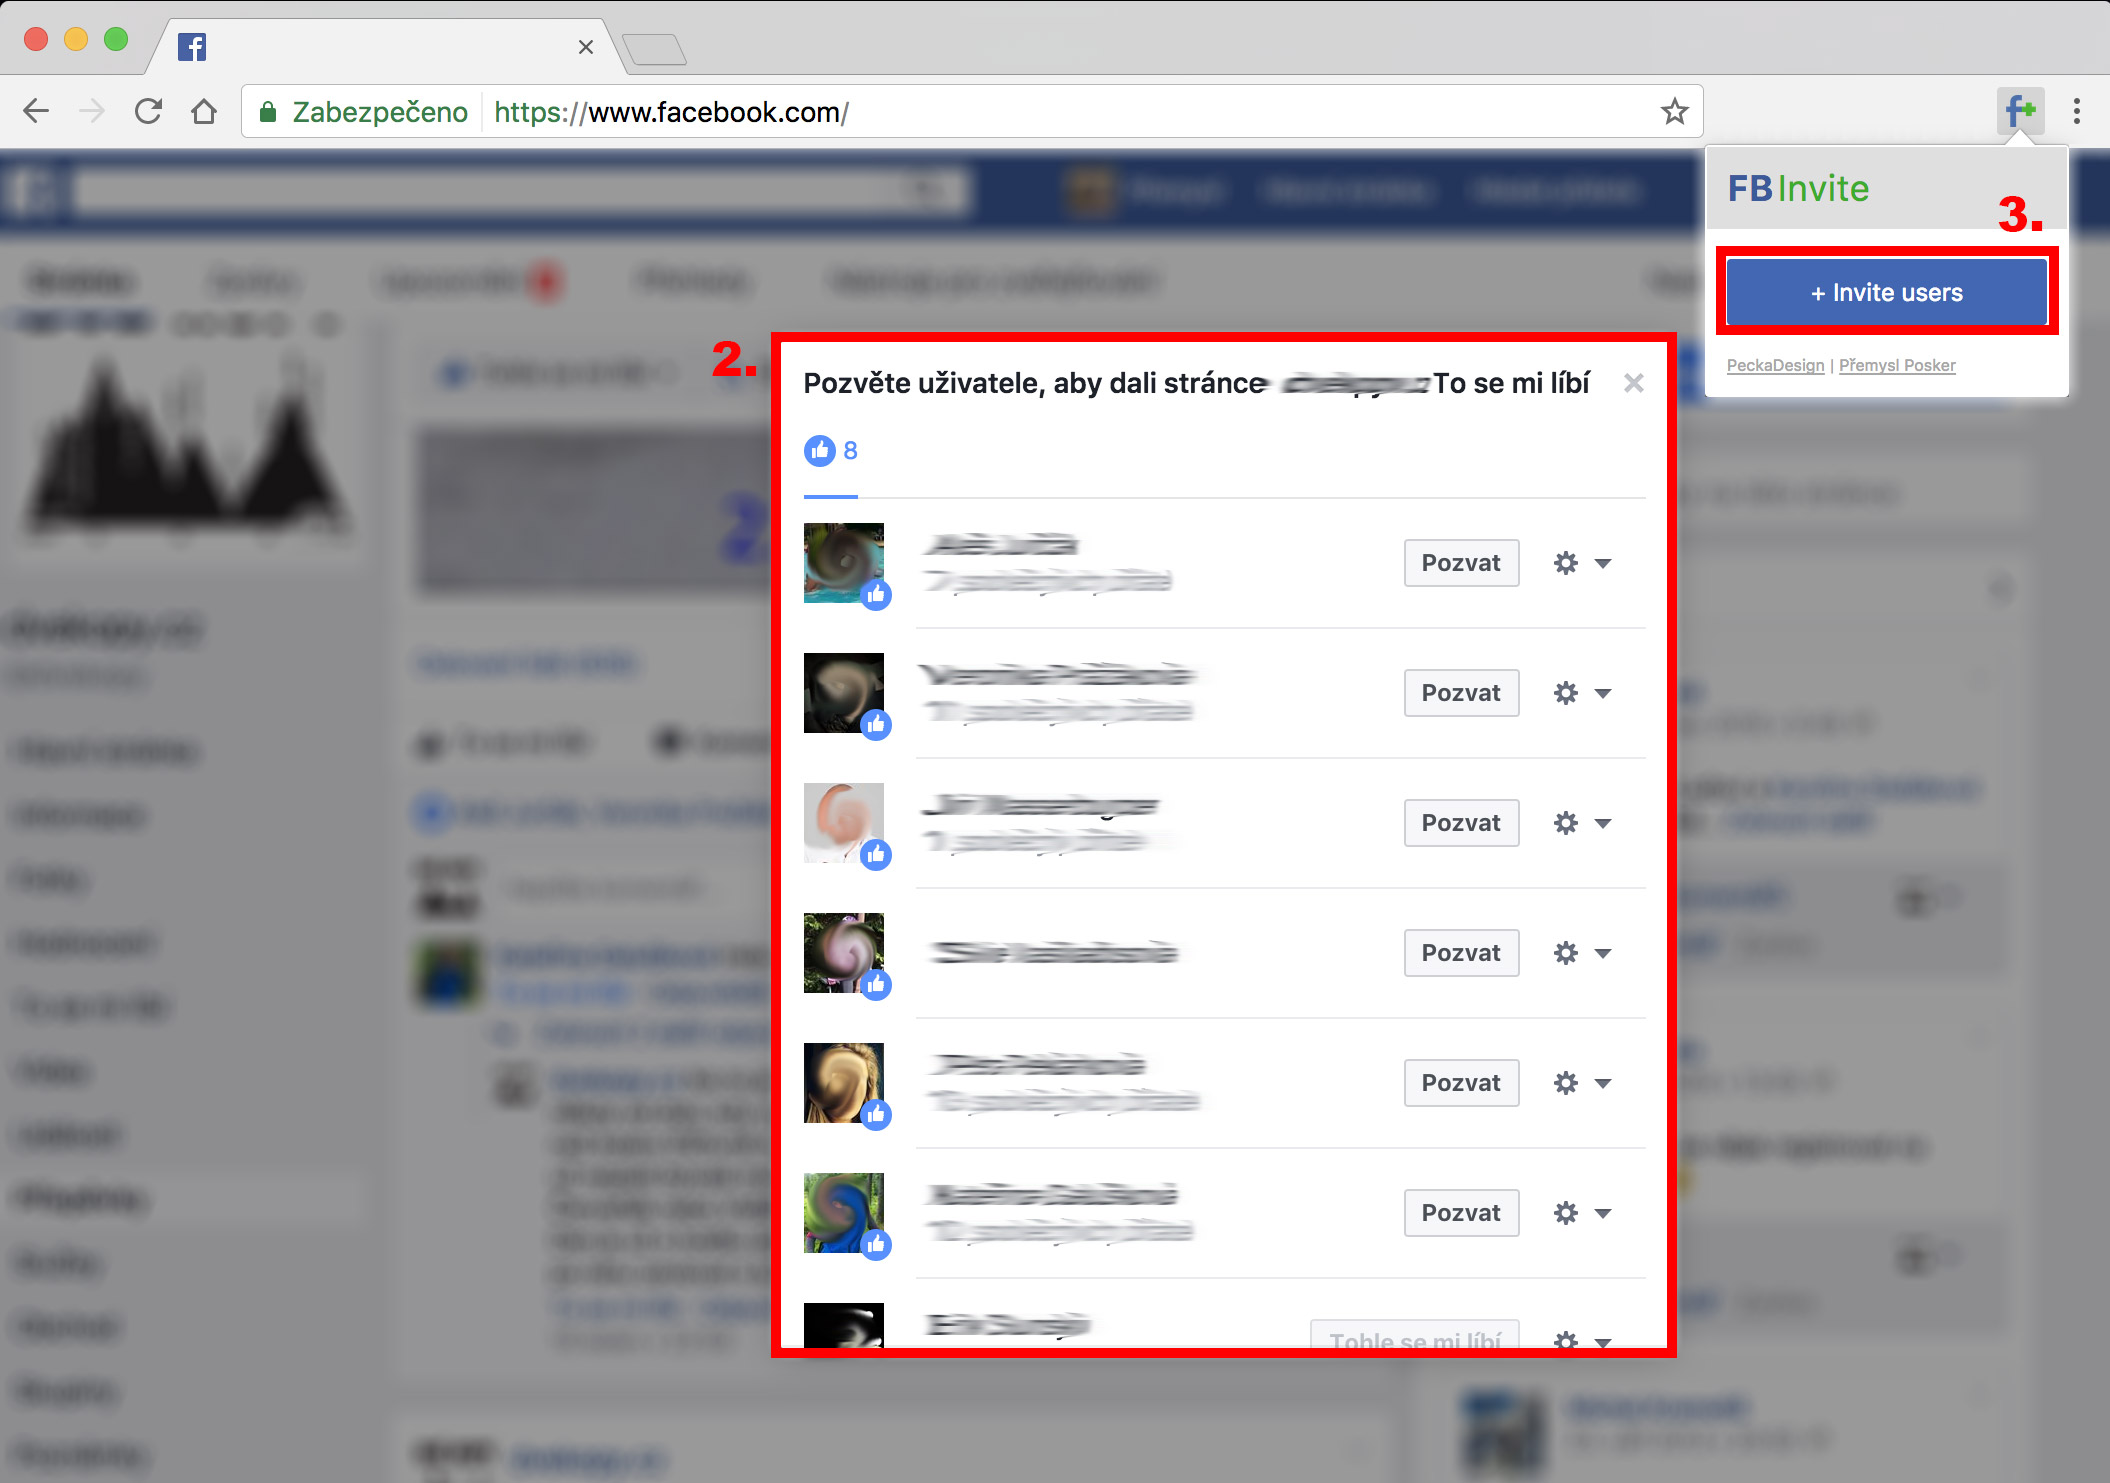Click Pozvat for the sixth person
This screenshot has width=2110, height=1483.
[x=1461, y=1213]
